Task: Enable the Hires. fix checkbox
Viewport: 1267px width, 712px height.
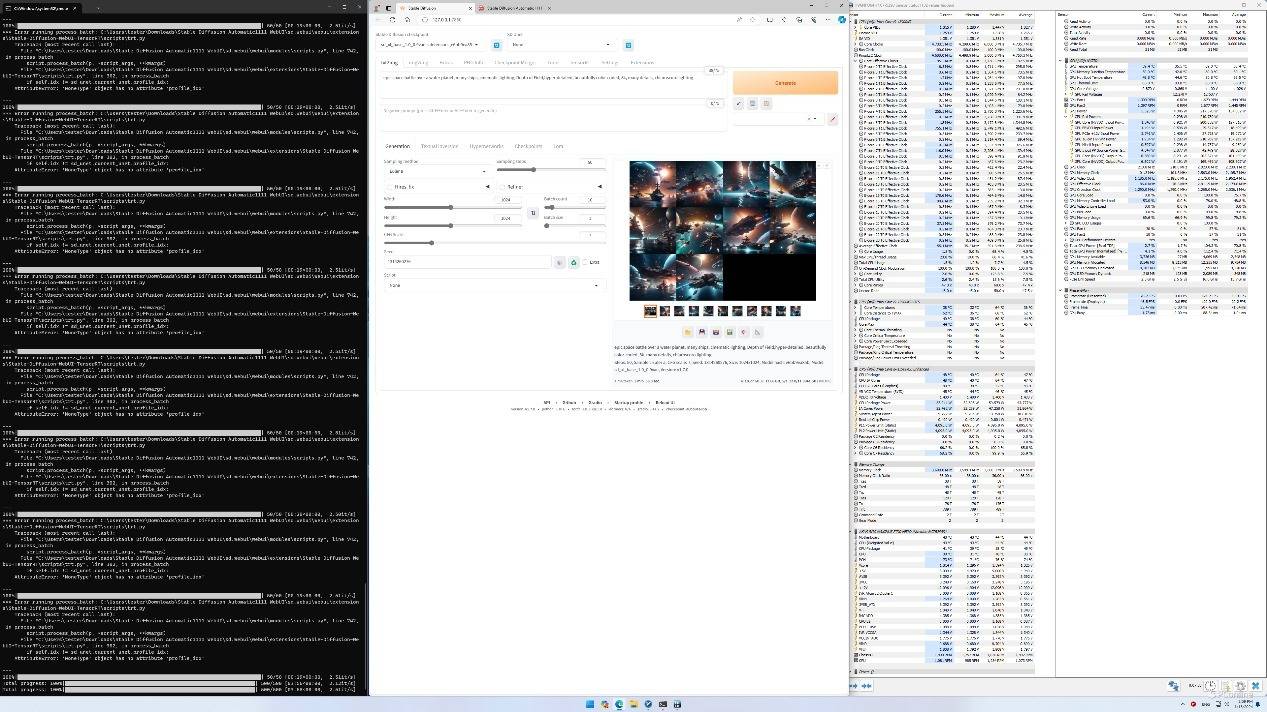Action: (x=390, y=187)
